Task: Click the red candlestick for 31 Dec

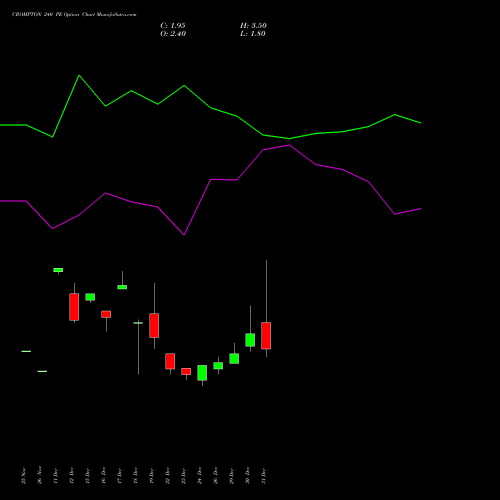Action: point(266,336)
